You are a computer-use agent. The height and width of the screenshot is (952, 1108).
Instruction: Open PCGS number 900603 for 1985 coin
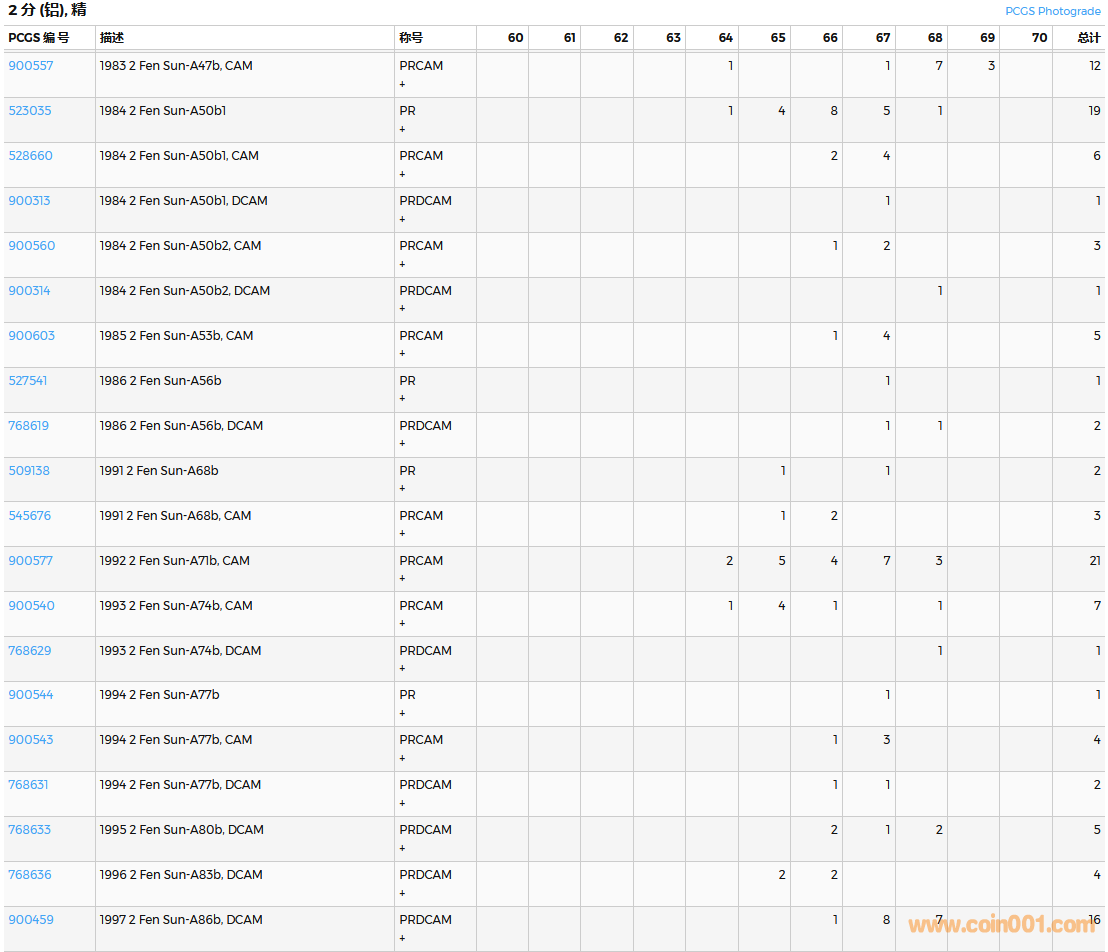coord(32,336)
